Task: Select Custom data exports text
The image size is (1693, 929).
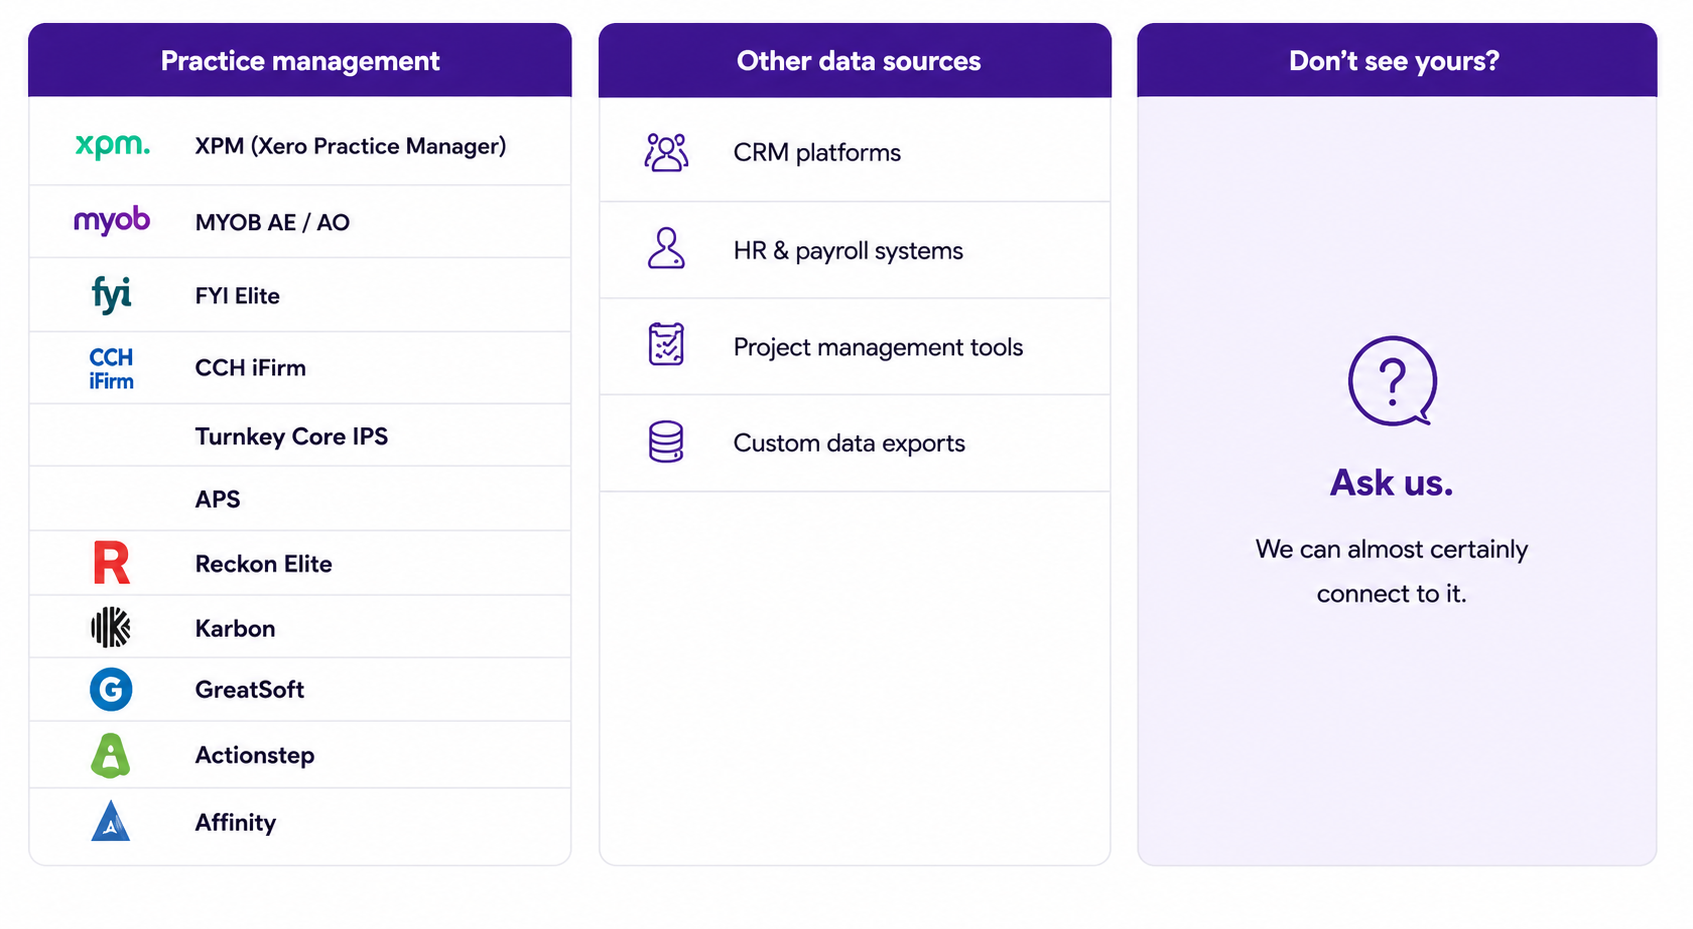Action: (x=849, y=443)
